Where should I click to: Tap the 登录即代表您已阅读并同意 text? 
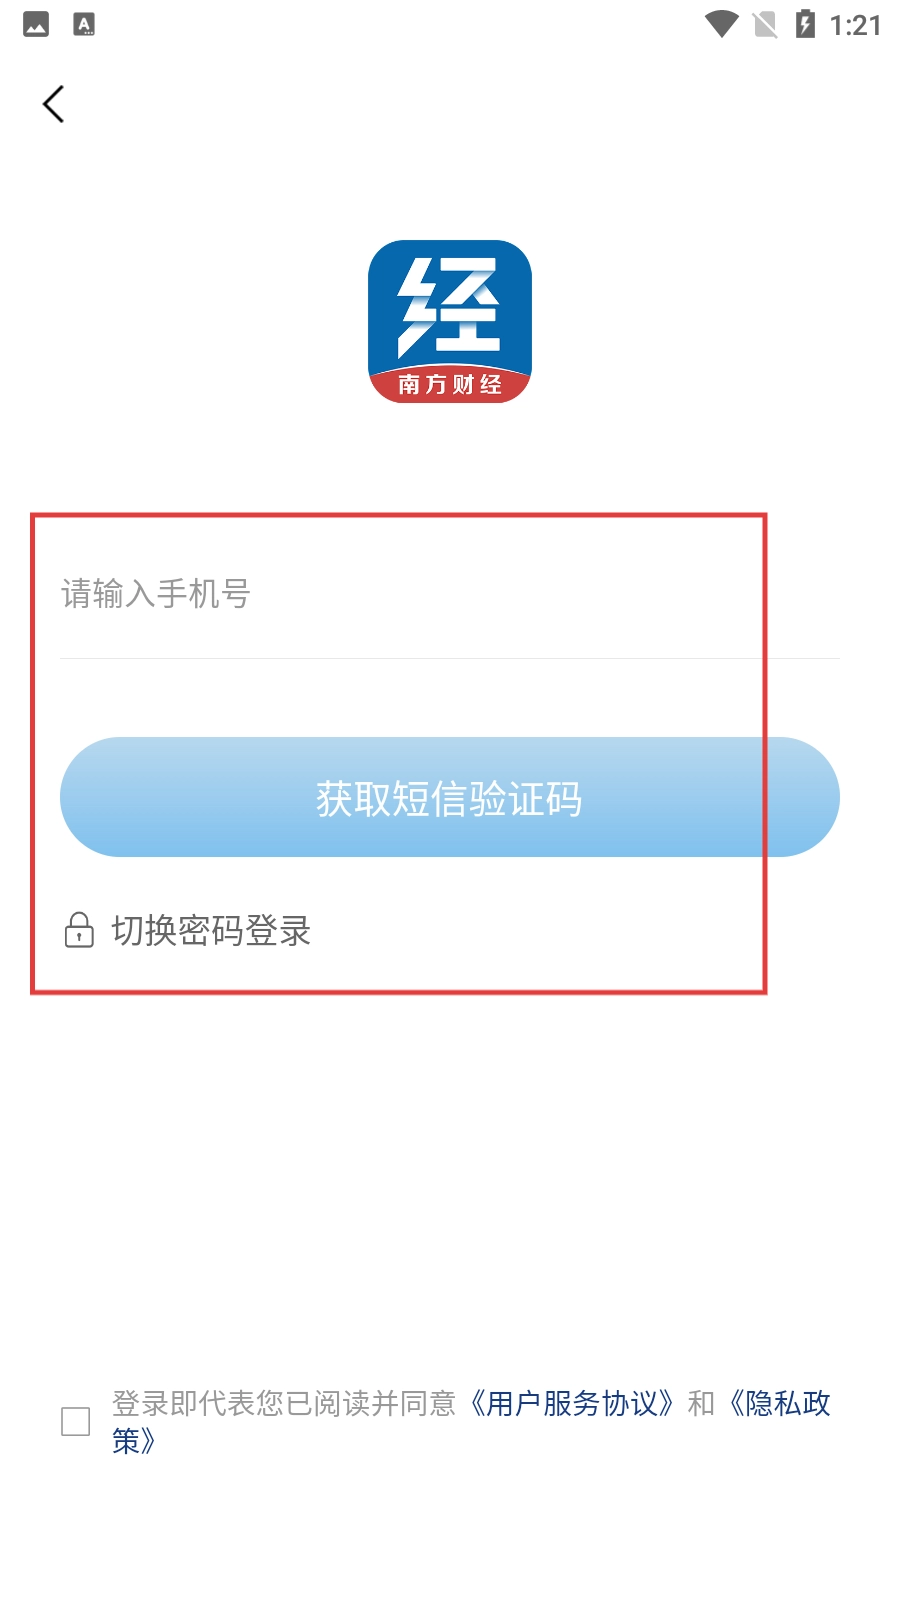click(284, 1403)
